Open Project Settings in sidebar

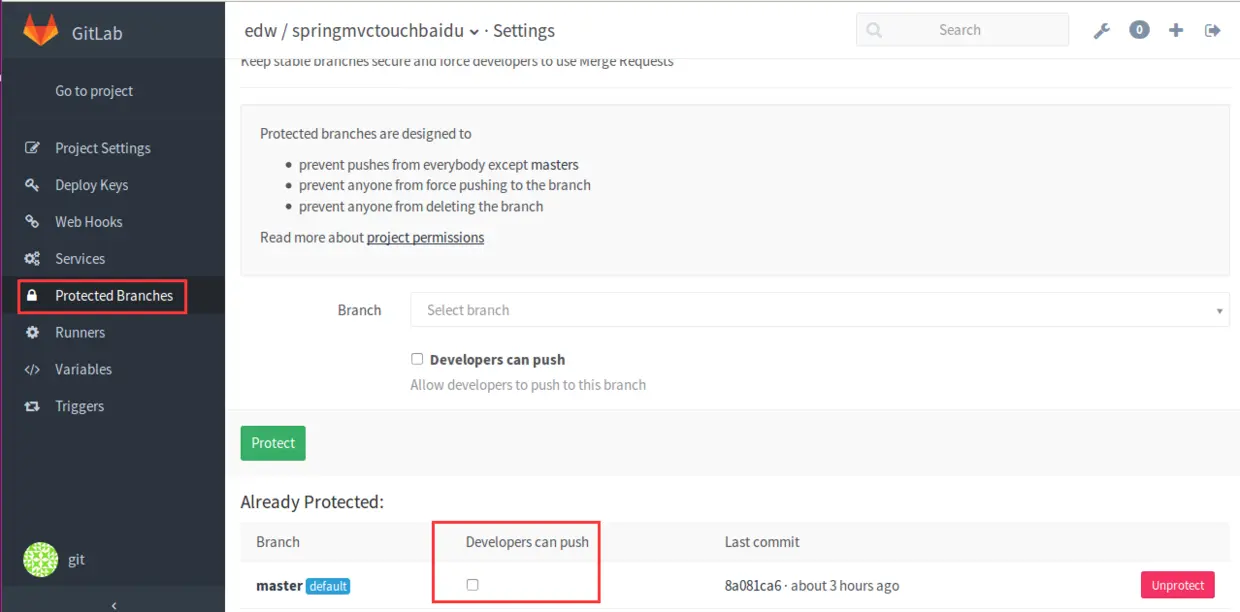point(102,148)
